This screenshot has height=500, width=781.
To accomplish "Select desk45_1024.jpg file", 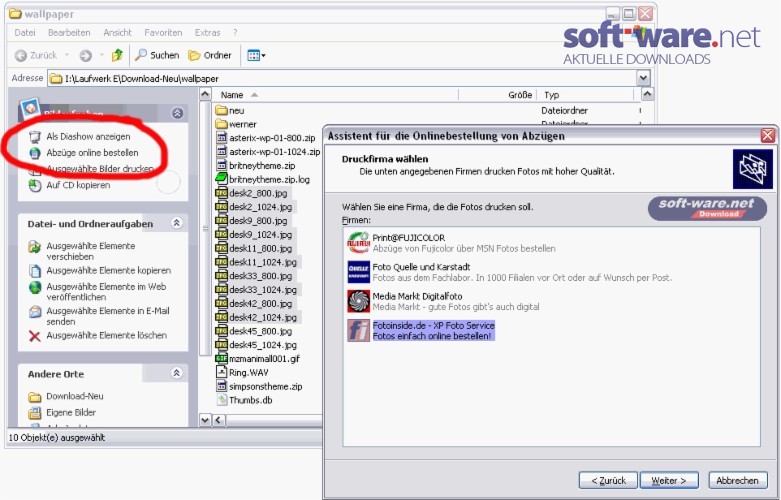I will (x=262, y=345).
